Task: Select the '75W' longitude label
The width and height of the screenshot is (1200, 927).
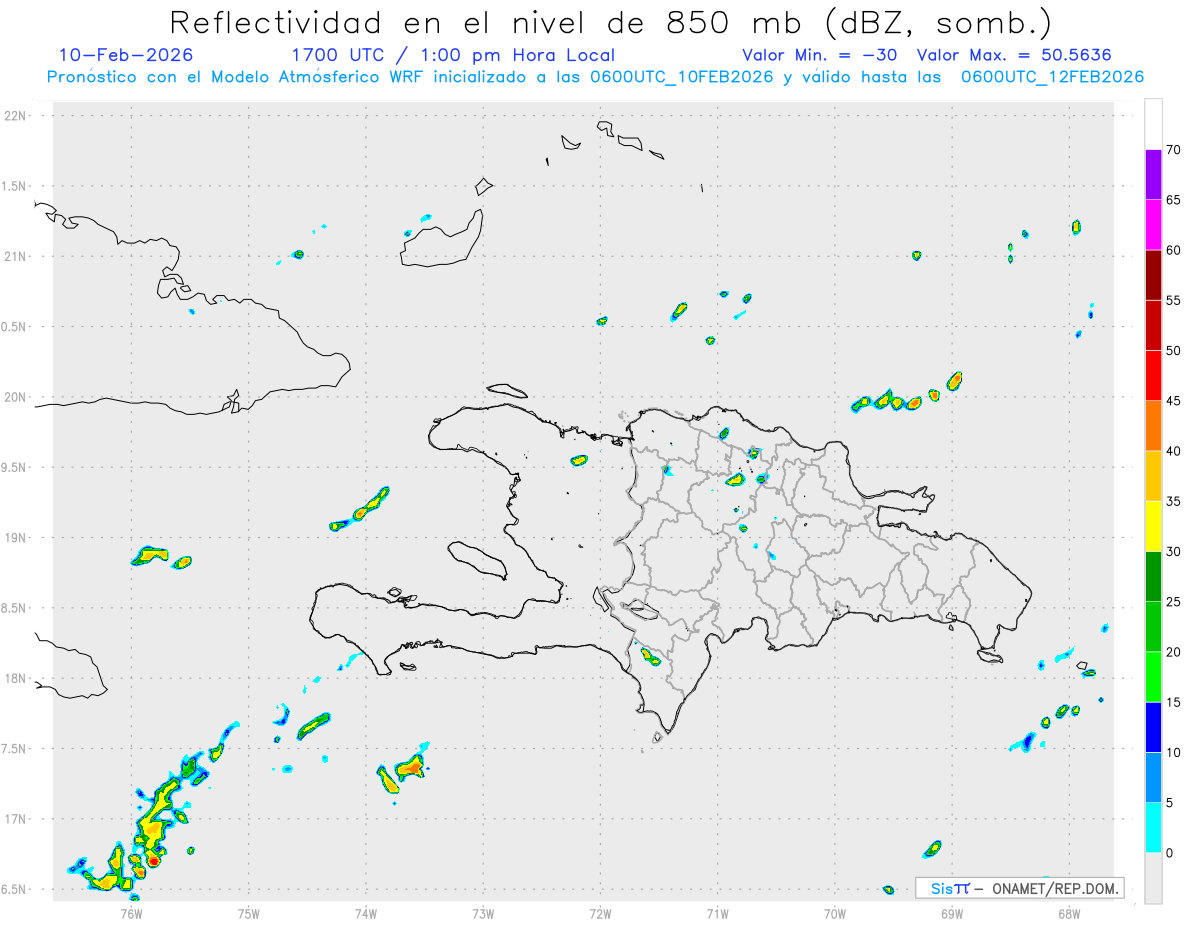Action: click(248, 913)
